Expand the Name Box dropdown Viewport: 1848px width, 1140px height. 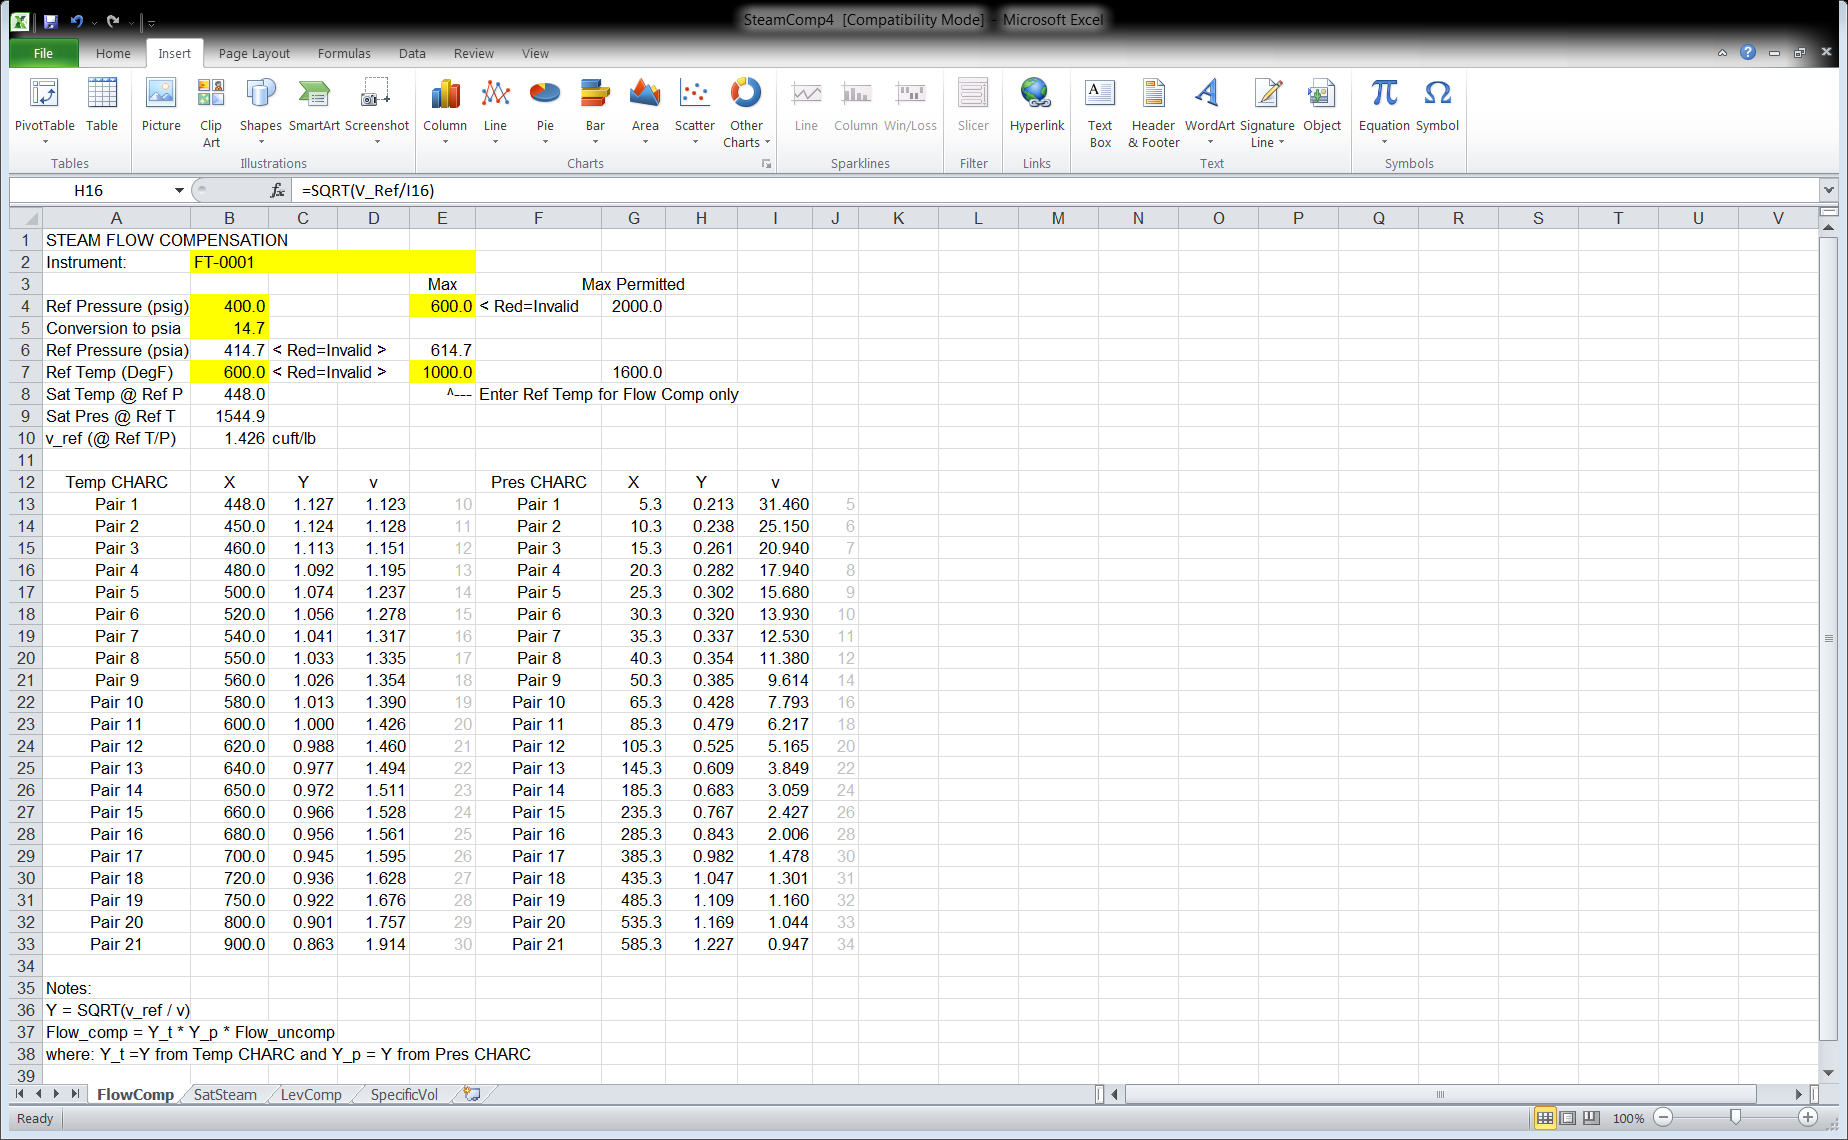tap(179, 190)
